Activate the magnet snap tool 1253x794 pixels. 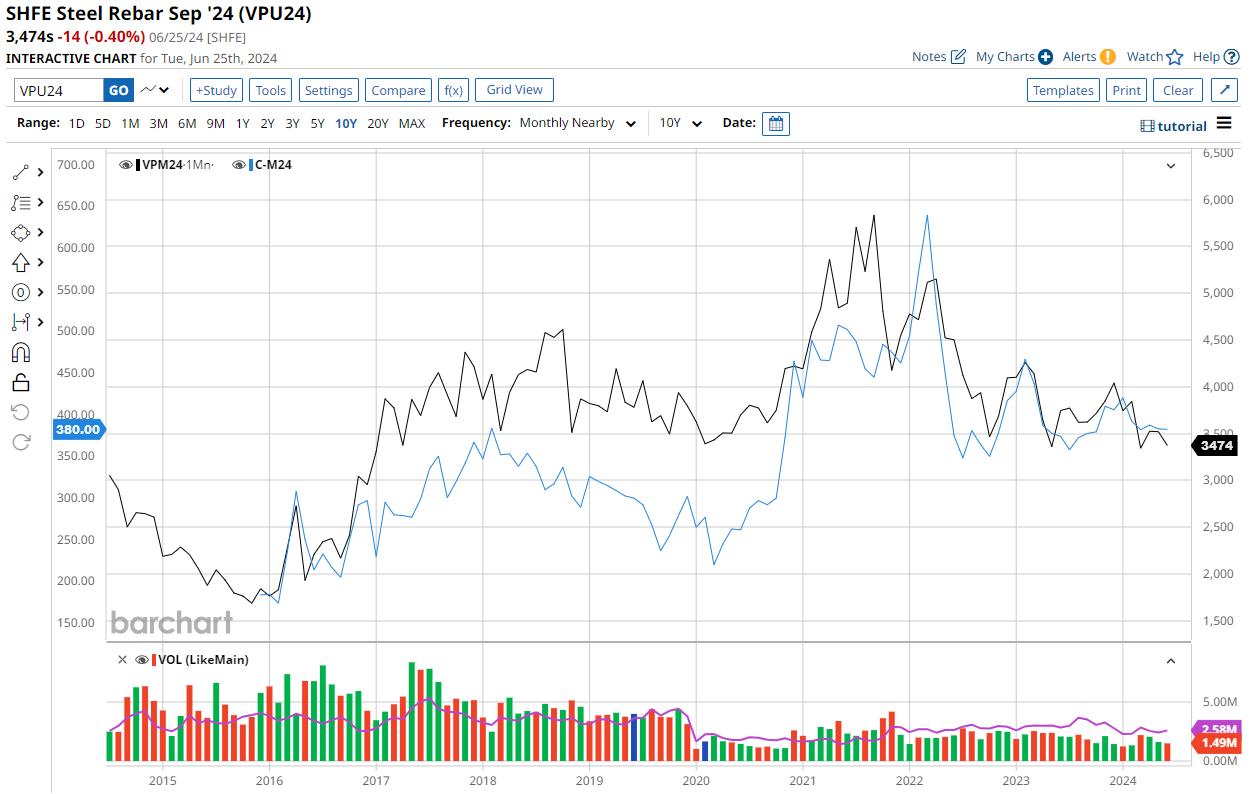(x=21, y=352)
